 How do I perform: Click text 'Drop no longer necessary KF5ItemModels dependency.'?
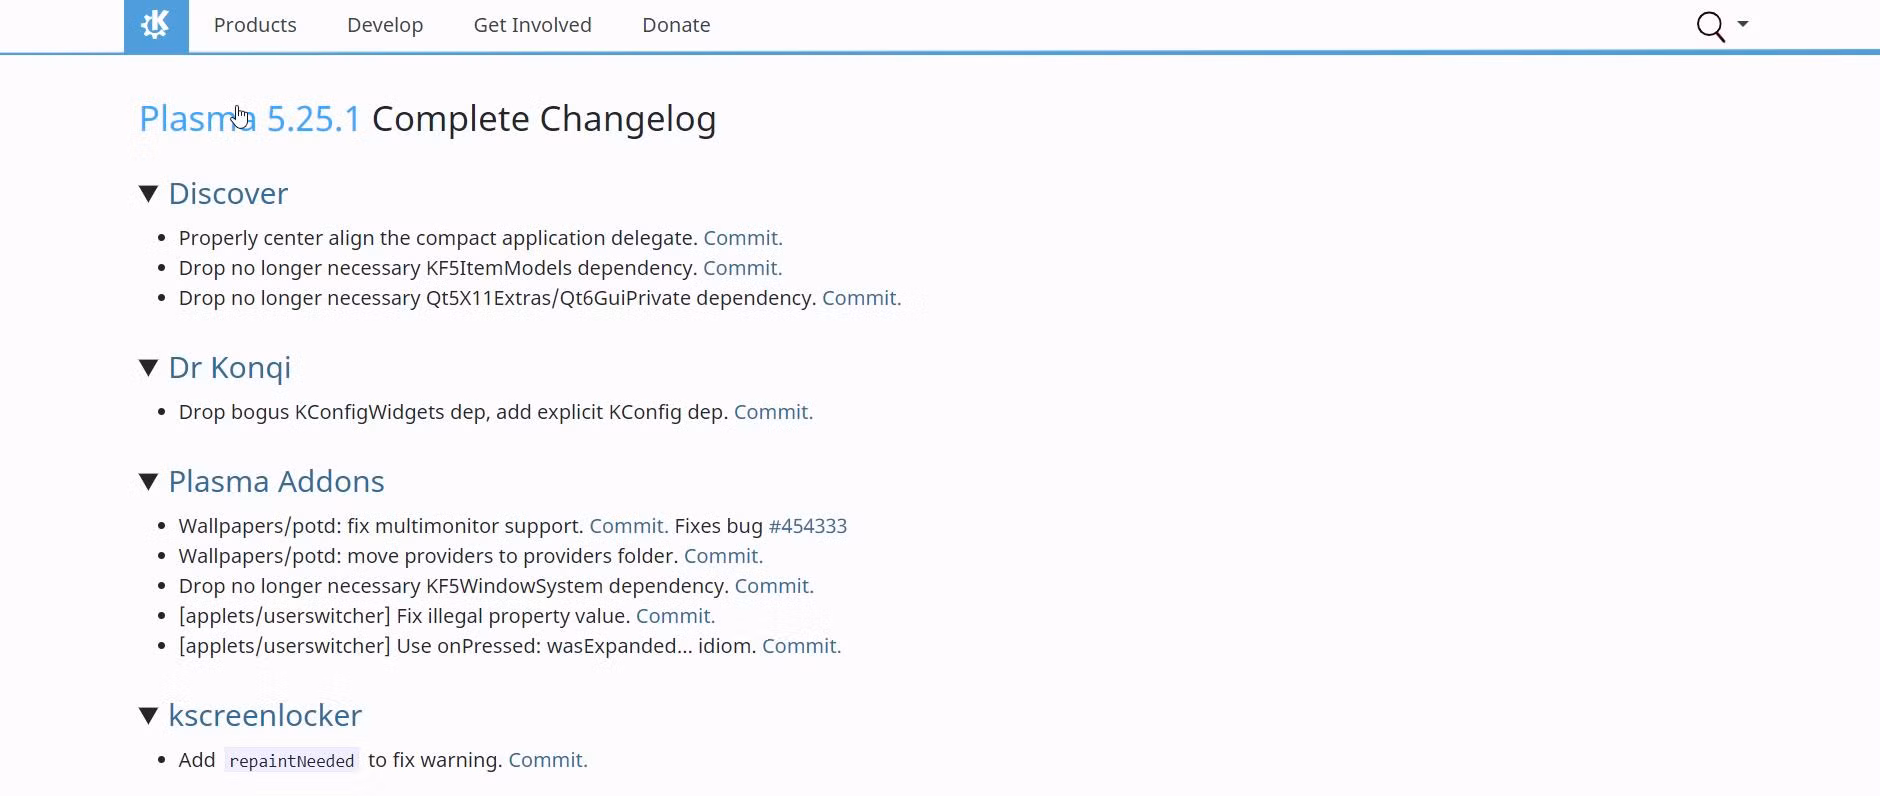click(x=438, y=268)
